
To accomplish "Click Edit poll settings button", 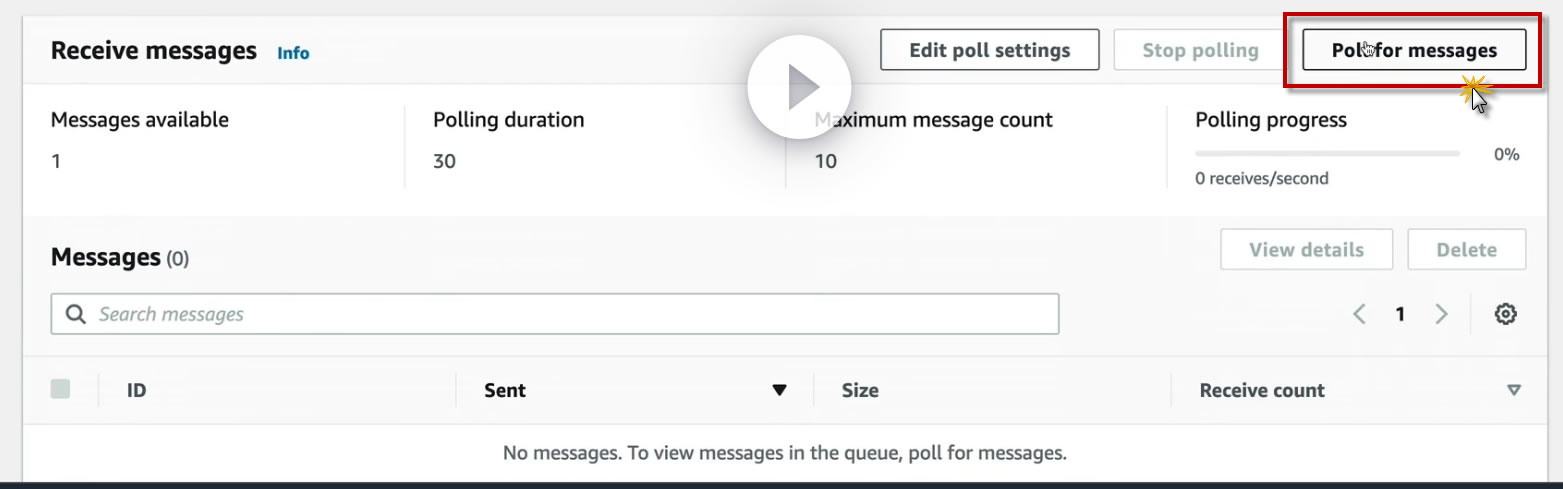I will click(x=989, y=50).
